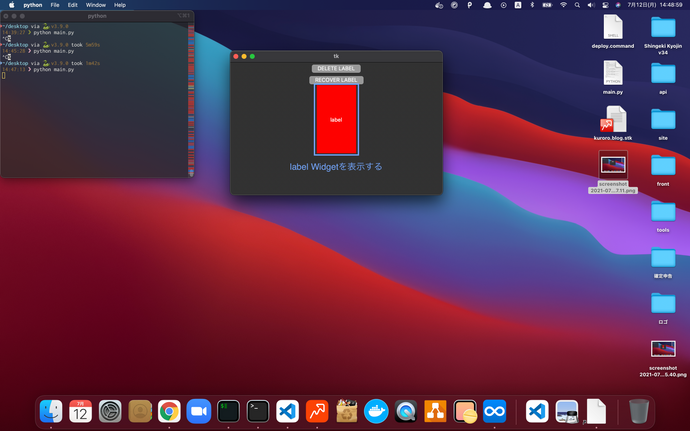Open the File menu
Screen dimensions: 690x431
55,5
